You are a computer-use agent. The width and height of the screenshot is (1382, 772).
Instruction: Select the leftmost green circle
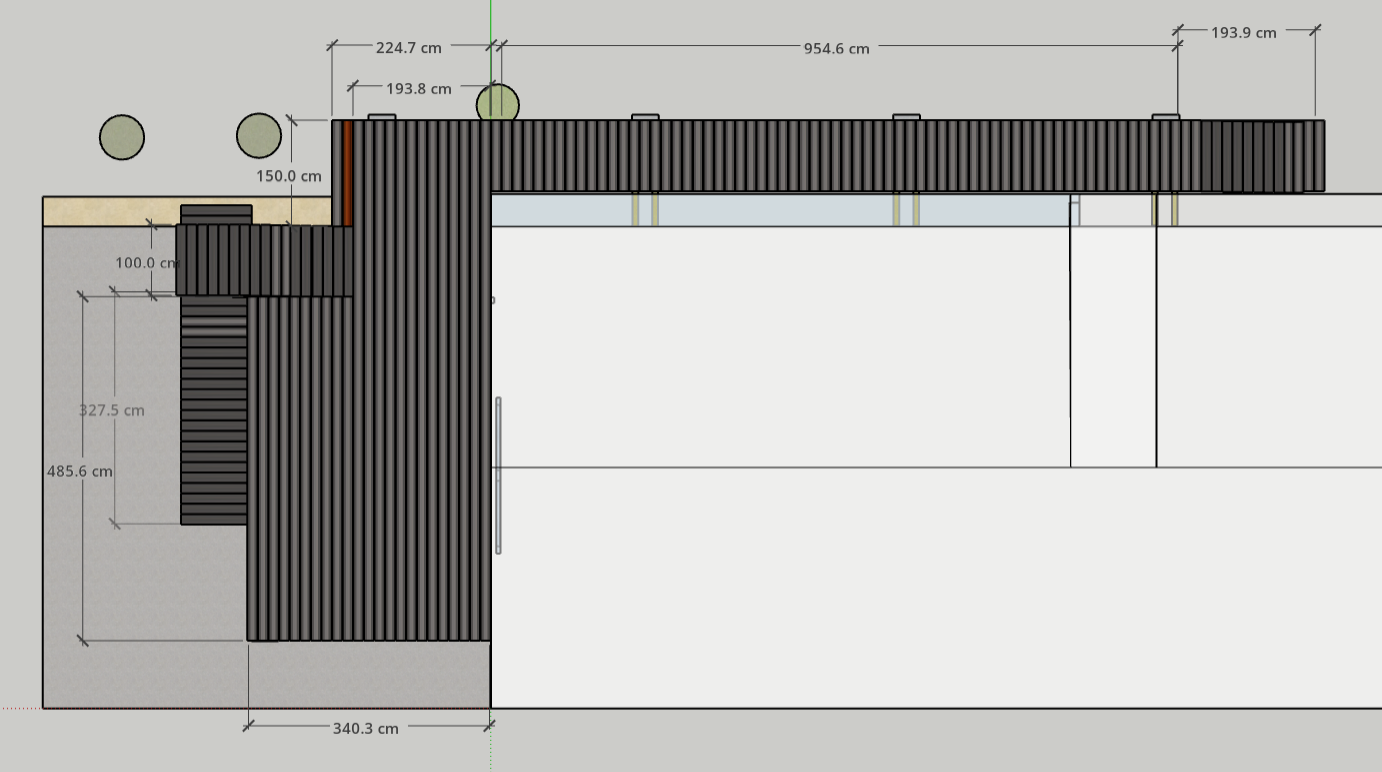[x=122, y=137]
